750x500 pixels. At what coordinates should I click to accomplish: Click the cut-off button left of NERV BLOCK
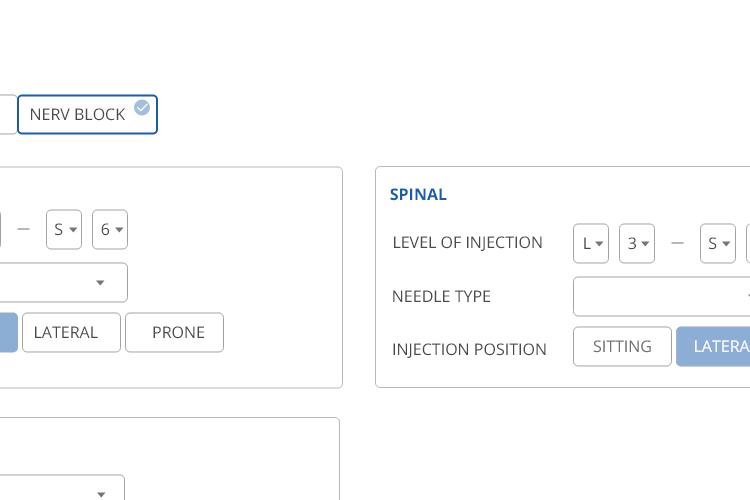[x=8, y=114]
